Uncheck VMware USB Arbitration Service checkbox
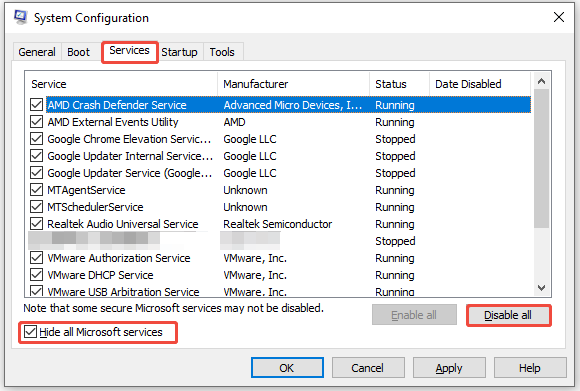 [x=36, y=291]
